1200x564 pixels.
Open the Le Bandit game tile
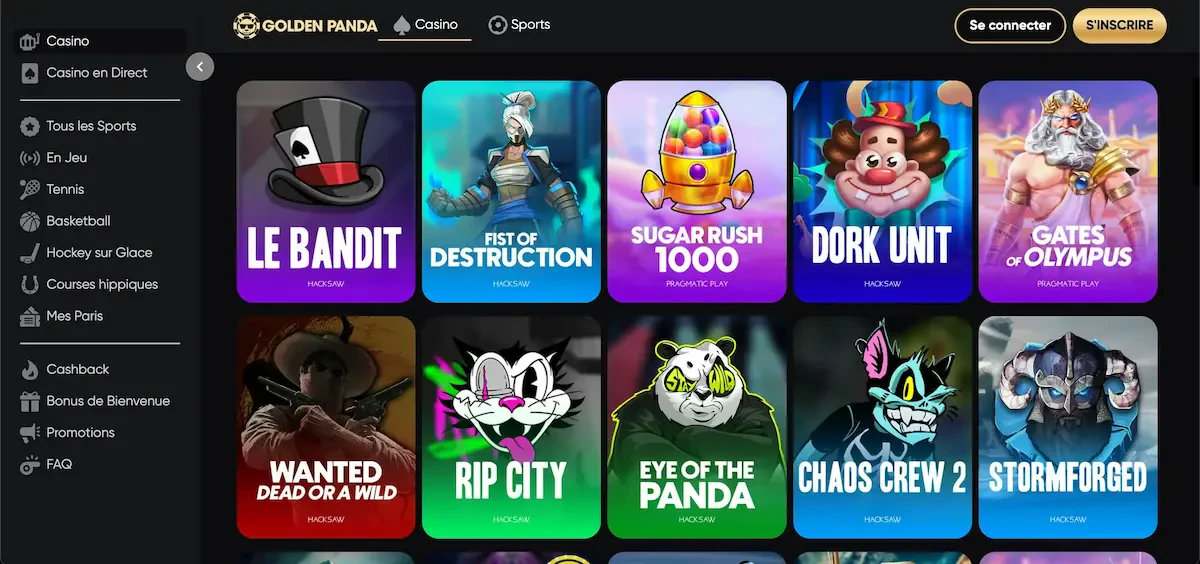pyautogui.click(x=326, y=192)
